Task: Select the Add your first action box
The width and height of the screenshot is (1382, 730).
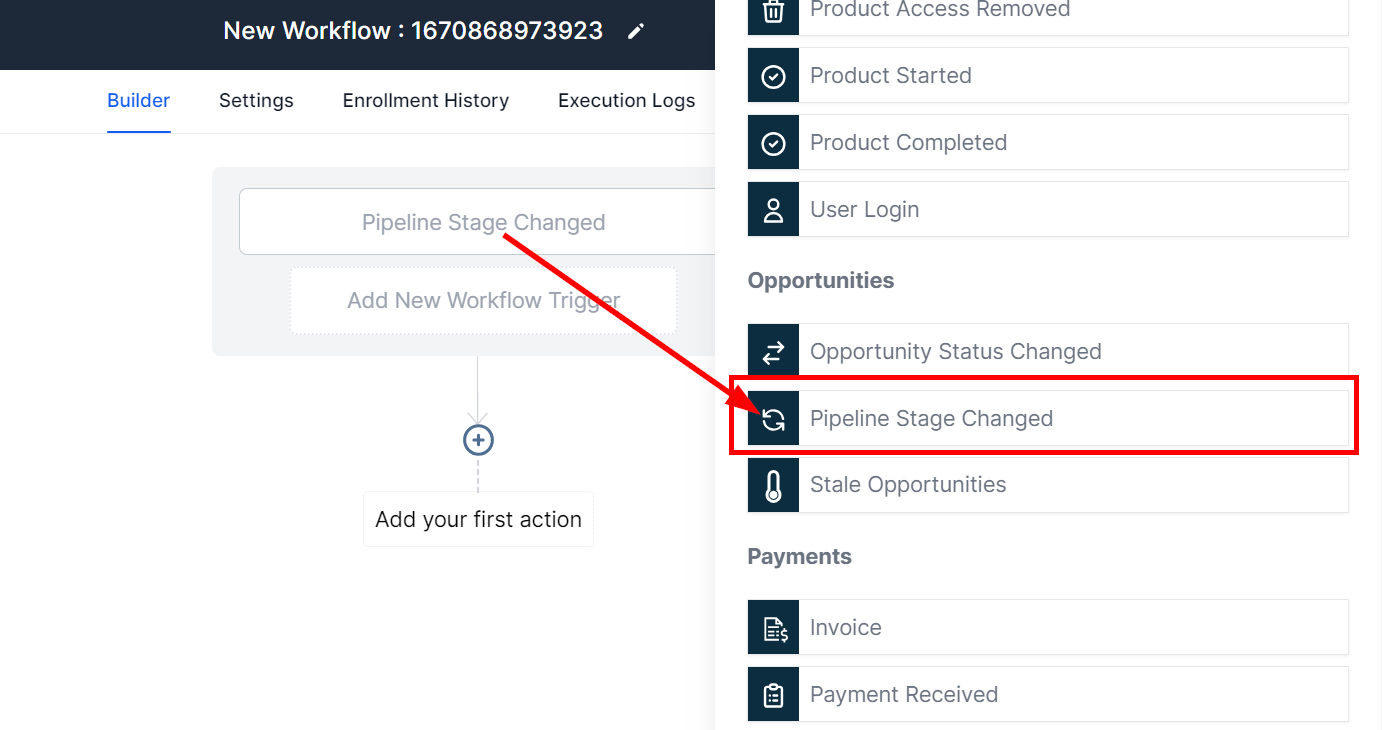Action: point(478,520)
